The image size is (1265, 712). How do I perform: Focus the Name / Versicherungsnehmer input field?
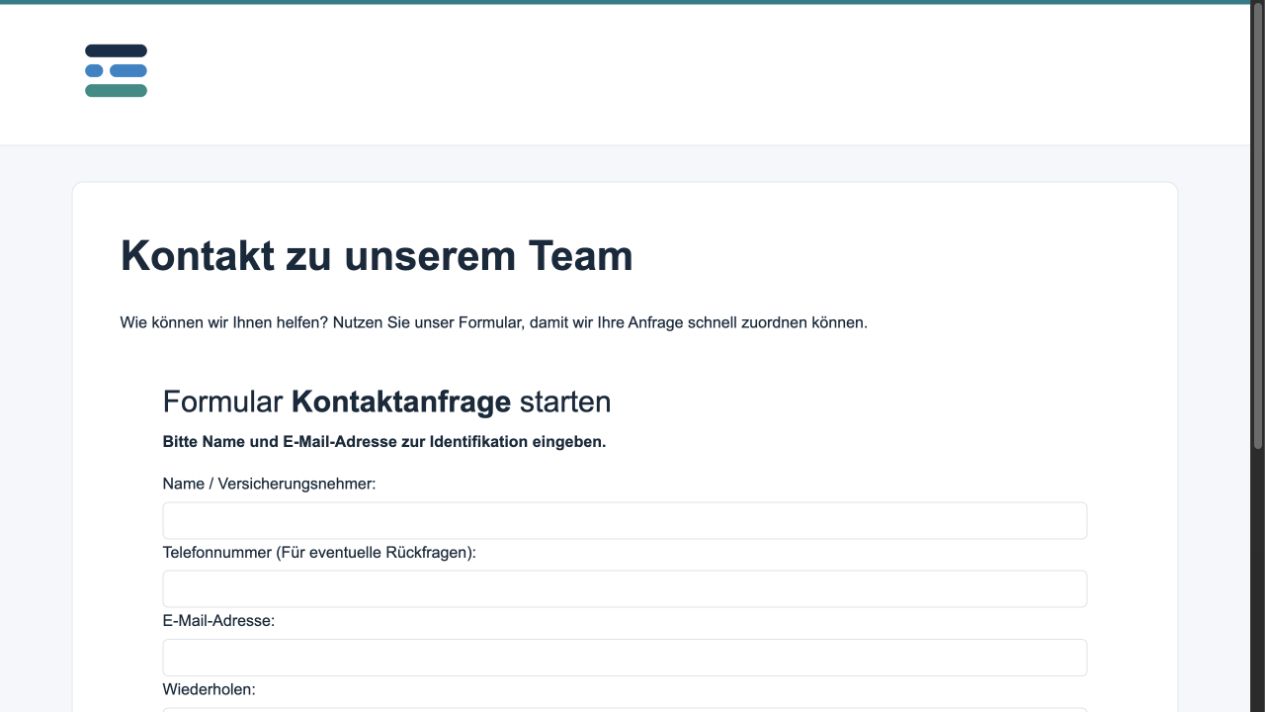(x=625, y=521)
